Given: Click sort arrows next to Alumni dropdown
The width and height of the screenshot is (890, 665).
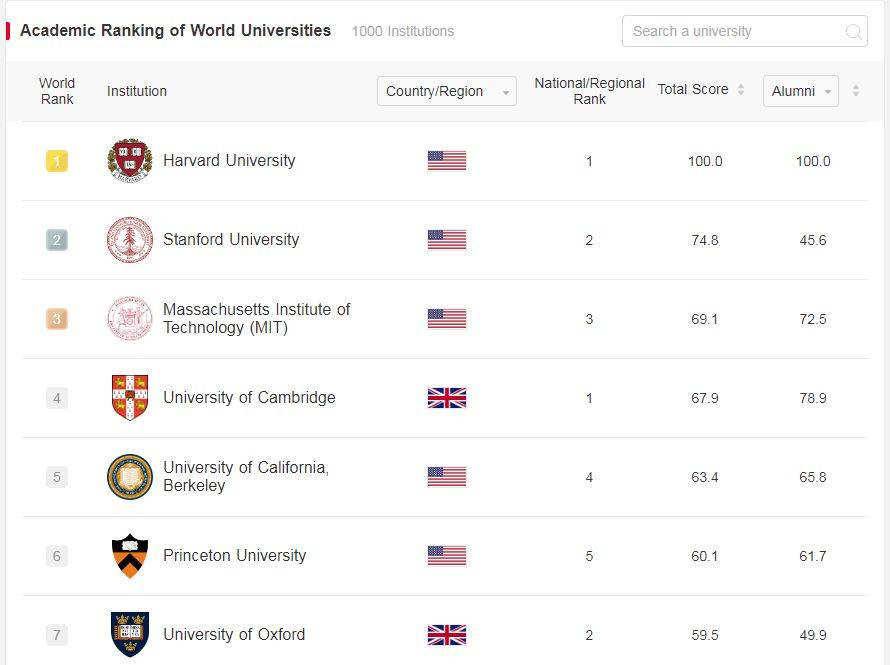Looking at the screenshot, I should click(855, 91).
